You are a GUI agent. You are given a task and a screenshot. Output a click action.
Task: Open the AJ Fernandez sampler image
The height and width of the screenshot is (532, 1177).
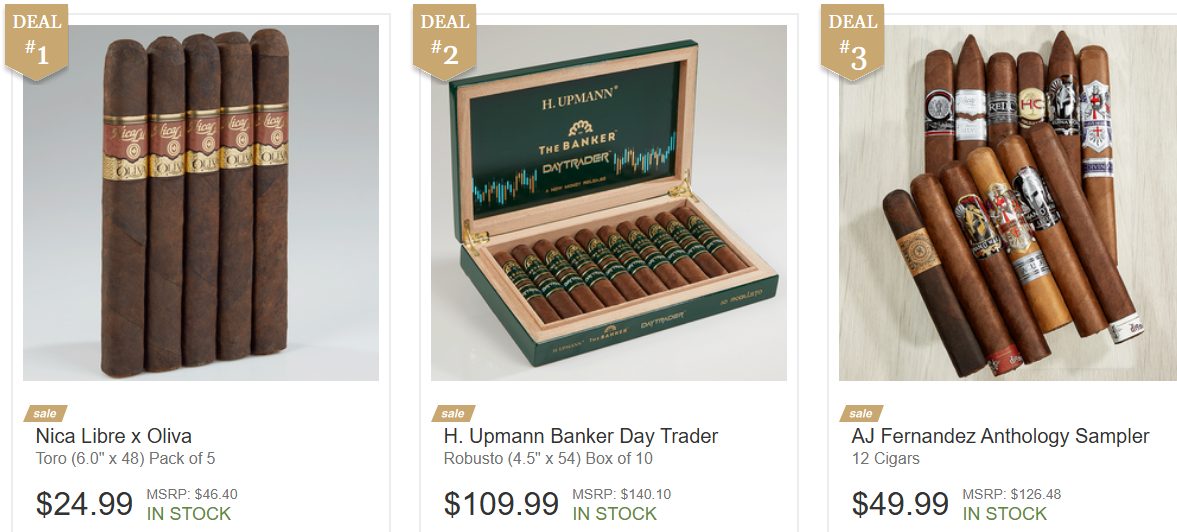[1007, 203]
